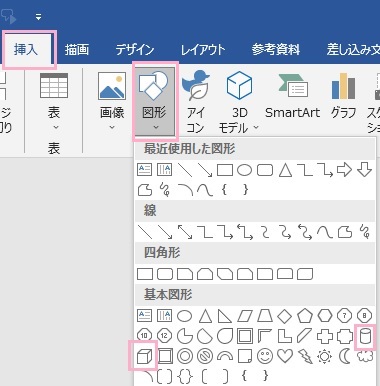This screenshot has height=386, width=380.
Task: Select the scribble tool in 線 section
Action: 365,232
